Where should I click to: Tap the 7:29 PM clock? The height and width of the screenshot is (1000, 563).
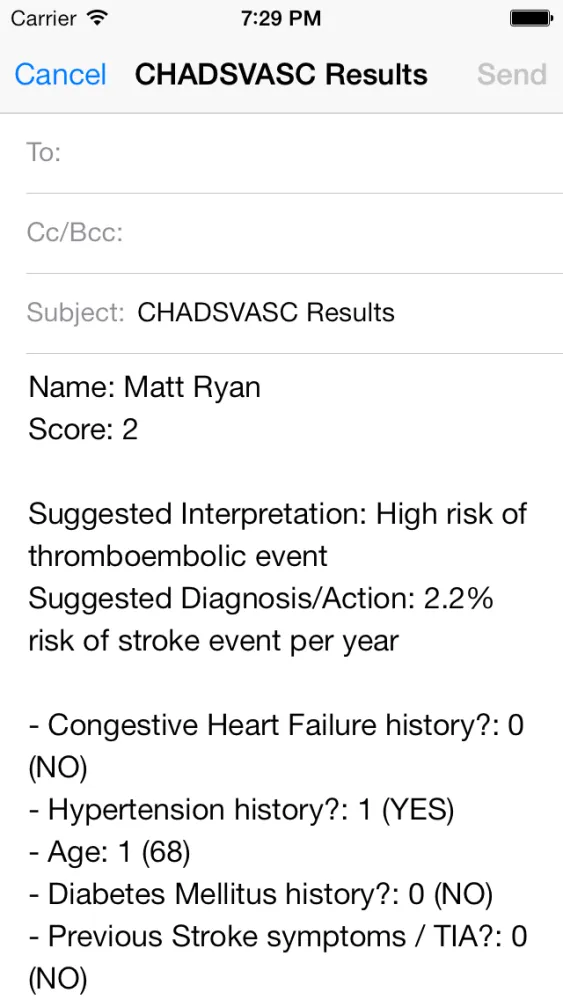click(x=281, y=18)
